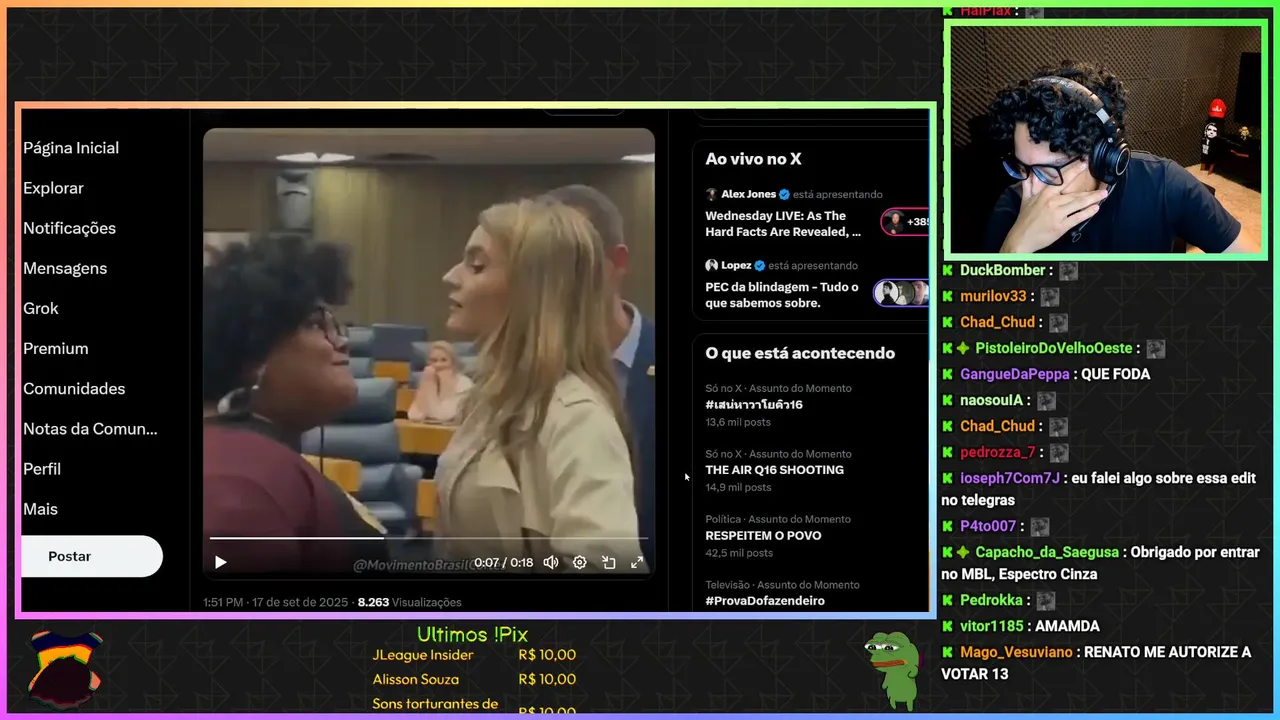
Task: Open Notificações in sidebar
Action: (x=69, y=228)
